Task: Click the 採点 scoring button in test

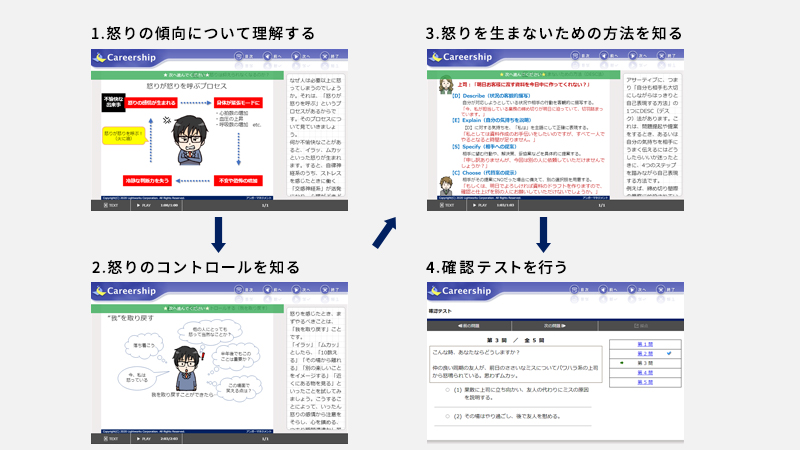Action: 641,326
